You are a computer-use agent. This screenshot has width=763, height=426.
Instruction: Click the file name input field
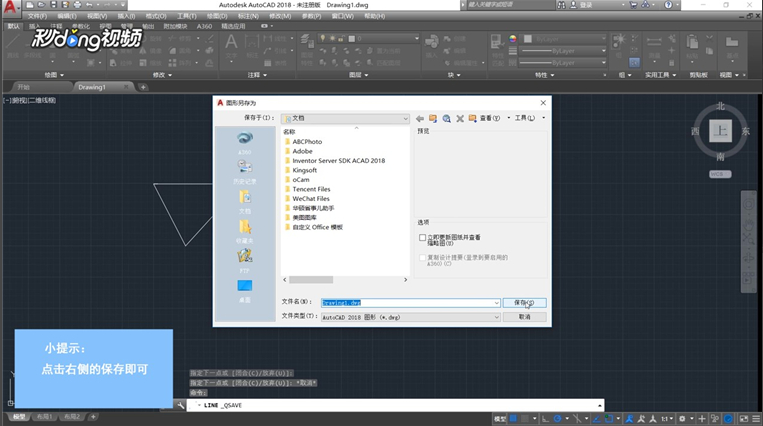(x=405, y=302)
